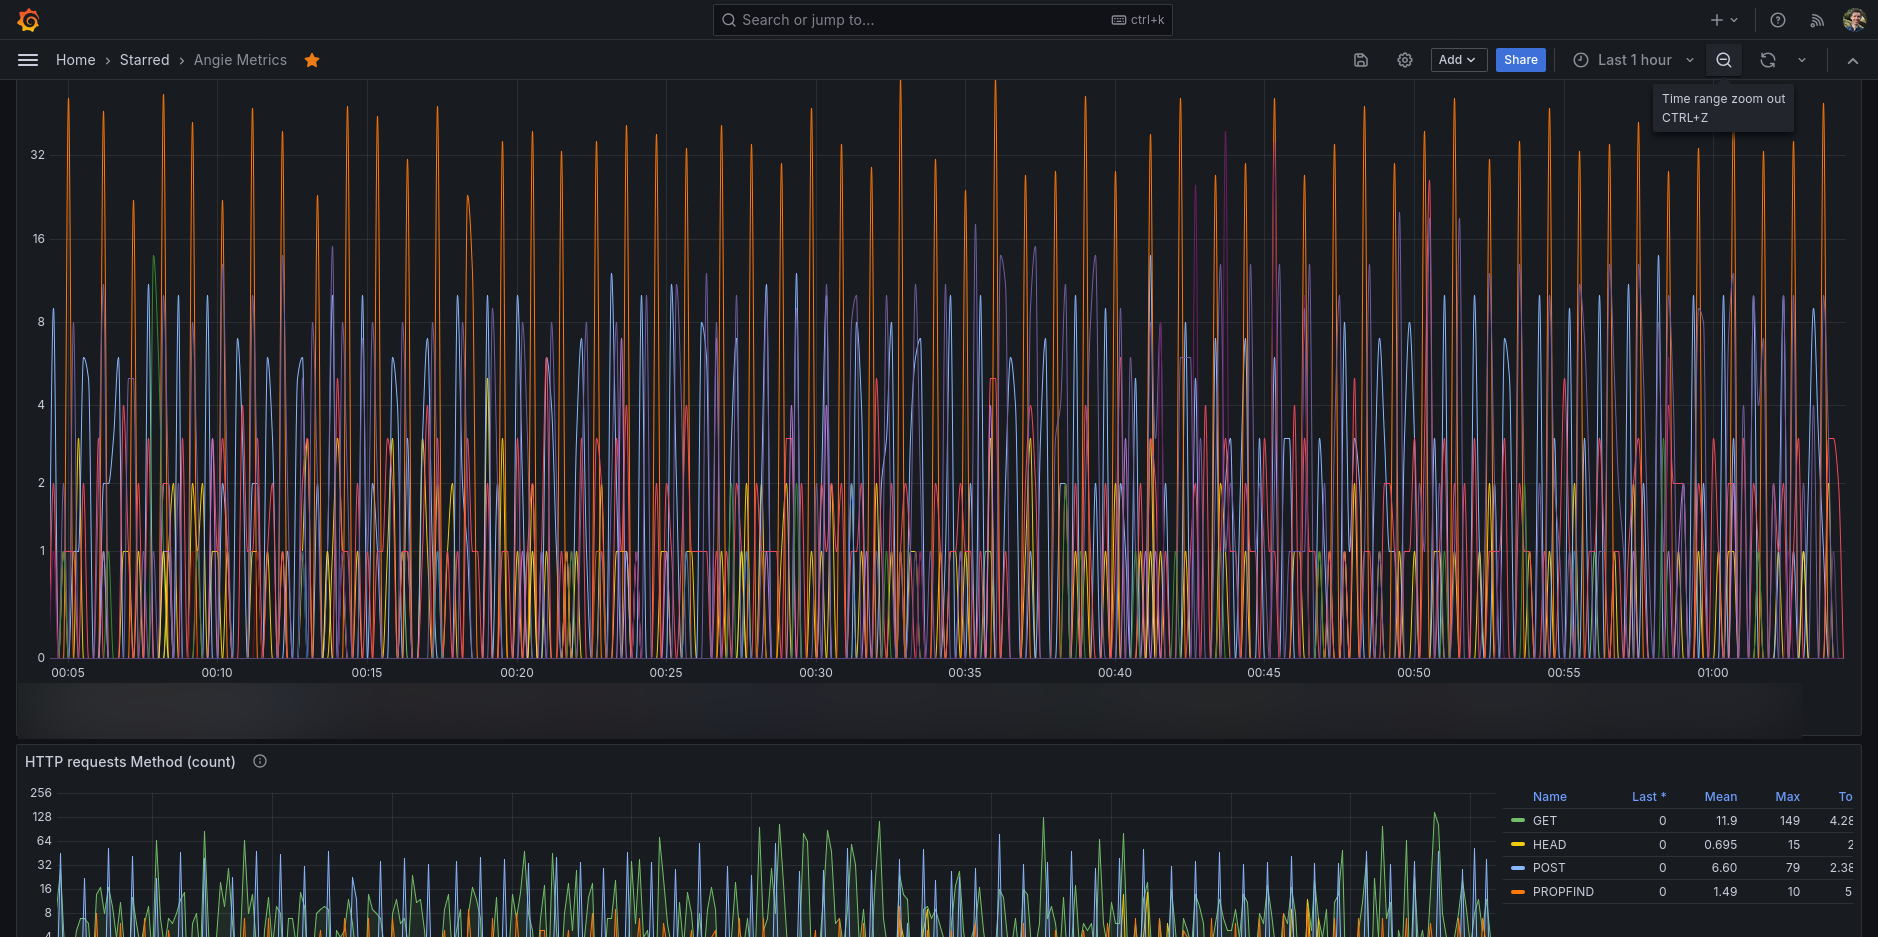Viewport: 1878px width, 937px height.
Task: Expand the auto-refresh interval dropdown
Action: coord(1802,60)
